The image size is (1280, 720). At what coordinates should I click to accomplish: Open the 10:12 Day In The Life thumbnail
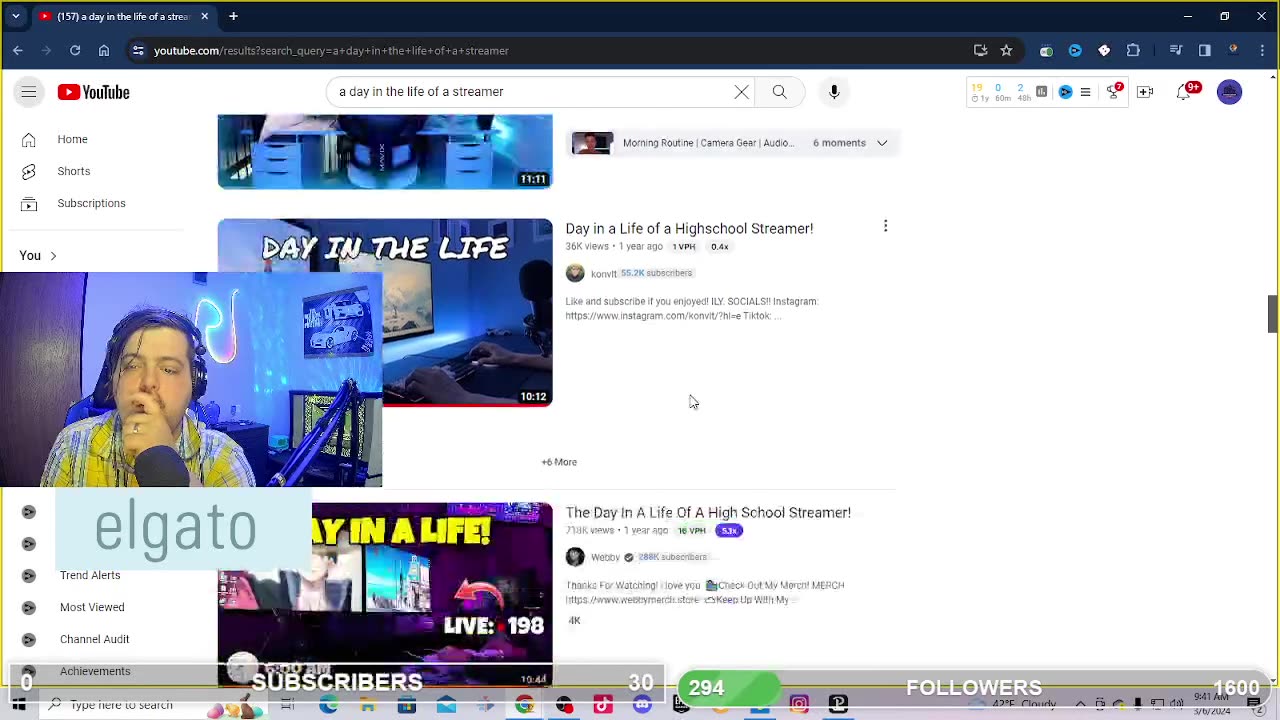pos(385,312)
